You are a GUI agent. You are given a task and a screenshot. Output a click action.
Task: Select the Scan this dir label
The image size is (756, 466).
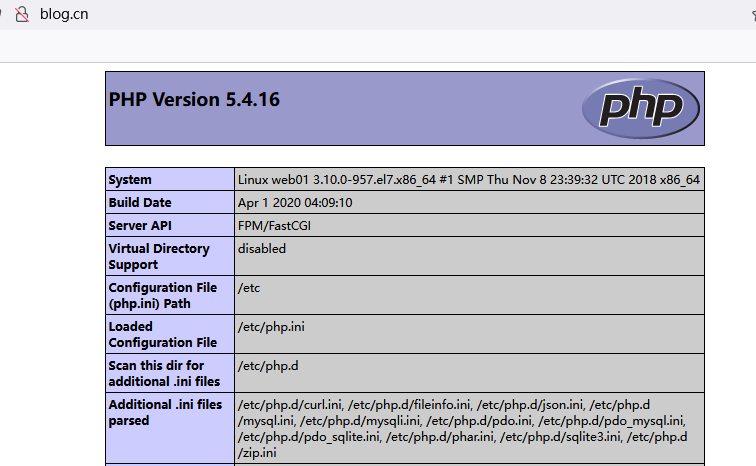tap(164, 373)
